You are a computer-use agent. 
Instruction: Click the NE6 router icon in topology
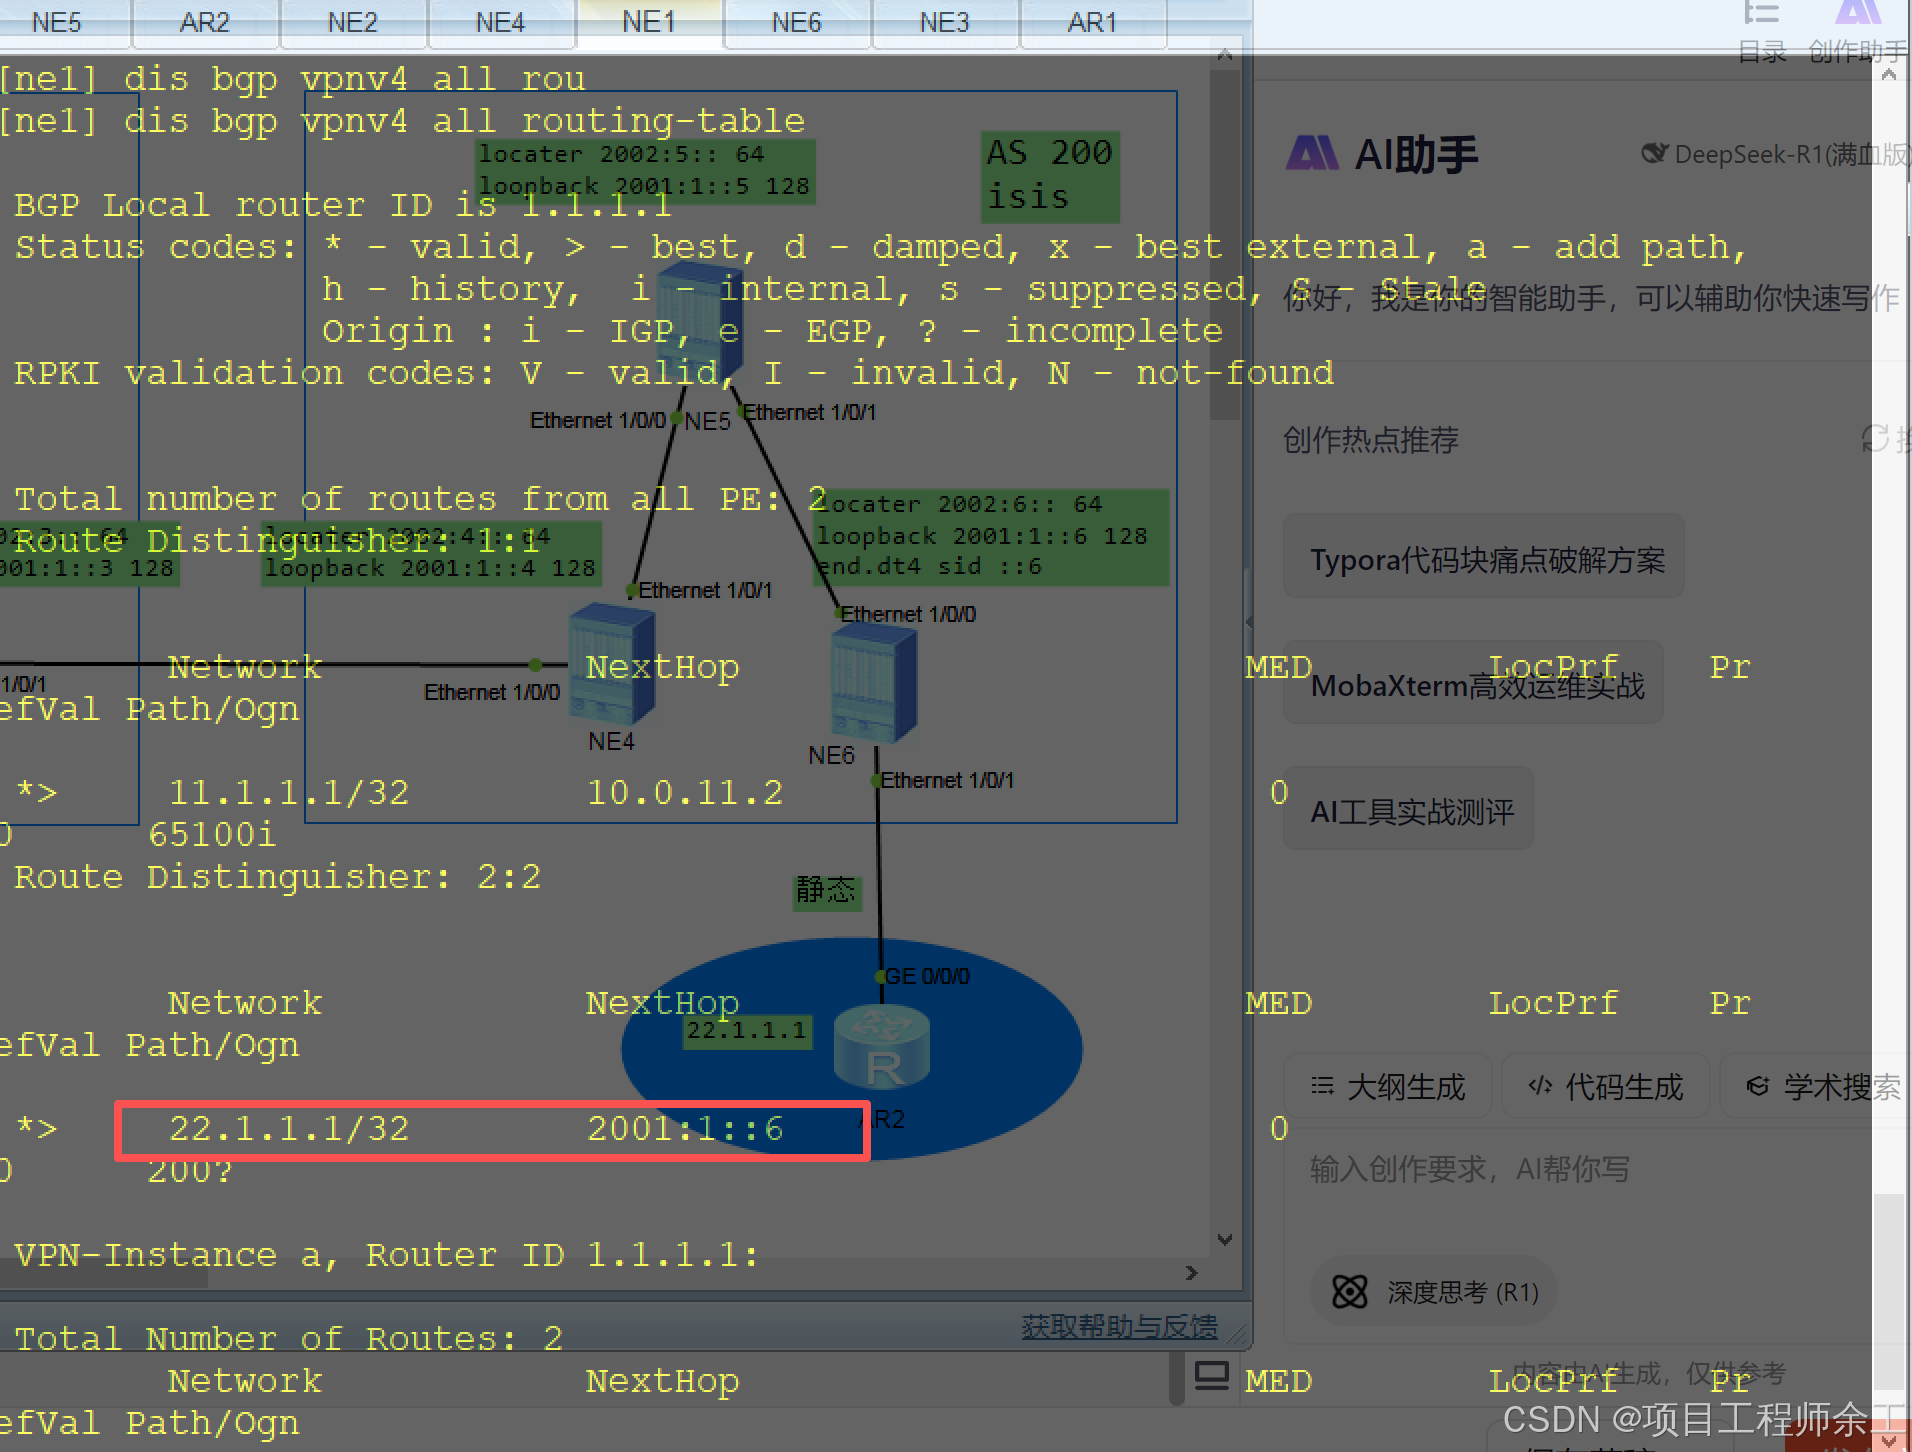pyautogui.click(x=873, y=685)
